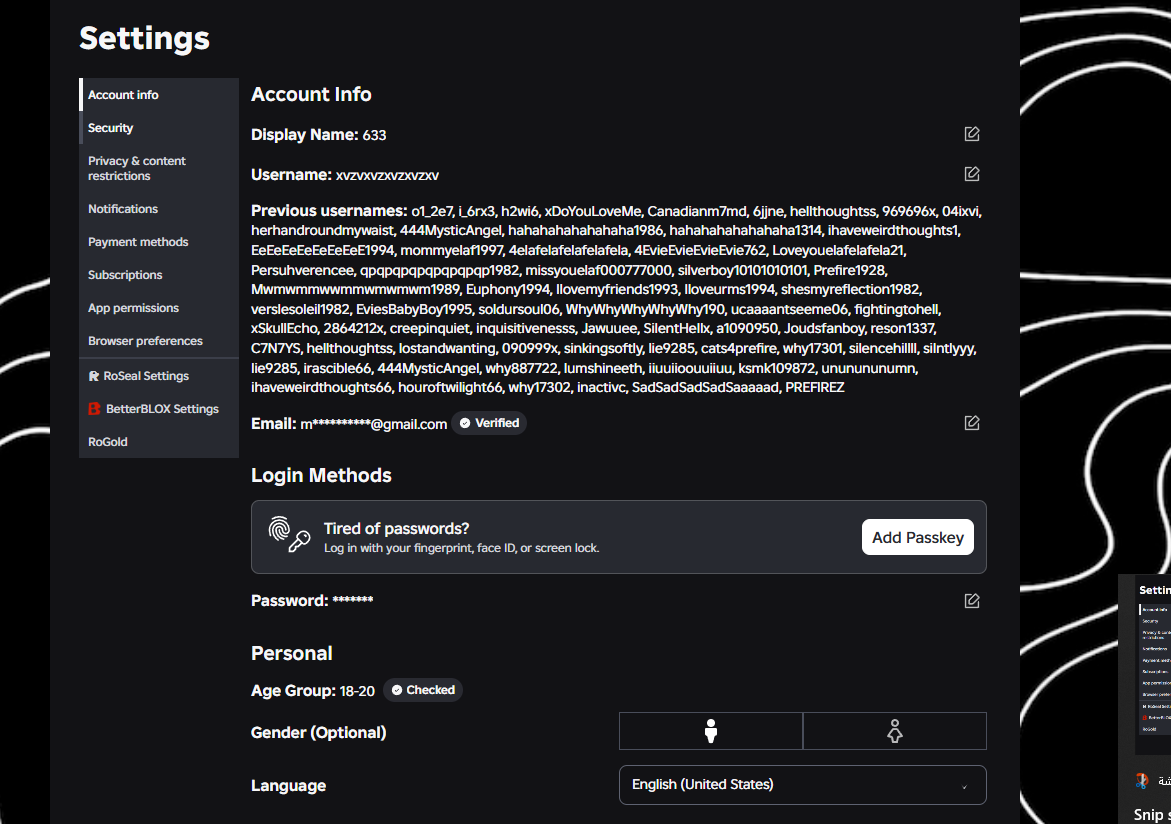1171x824 pixels.
Task: Go to Privacy & content restrictions
Action: pyautogui.click(x=137, y=168)
